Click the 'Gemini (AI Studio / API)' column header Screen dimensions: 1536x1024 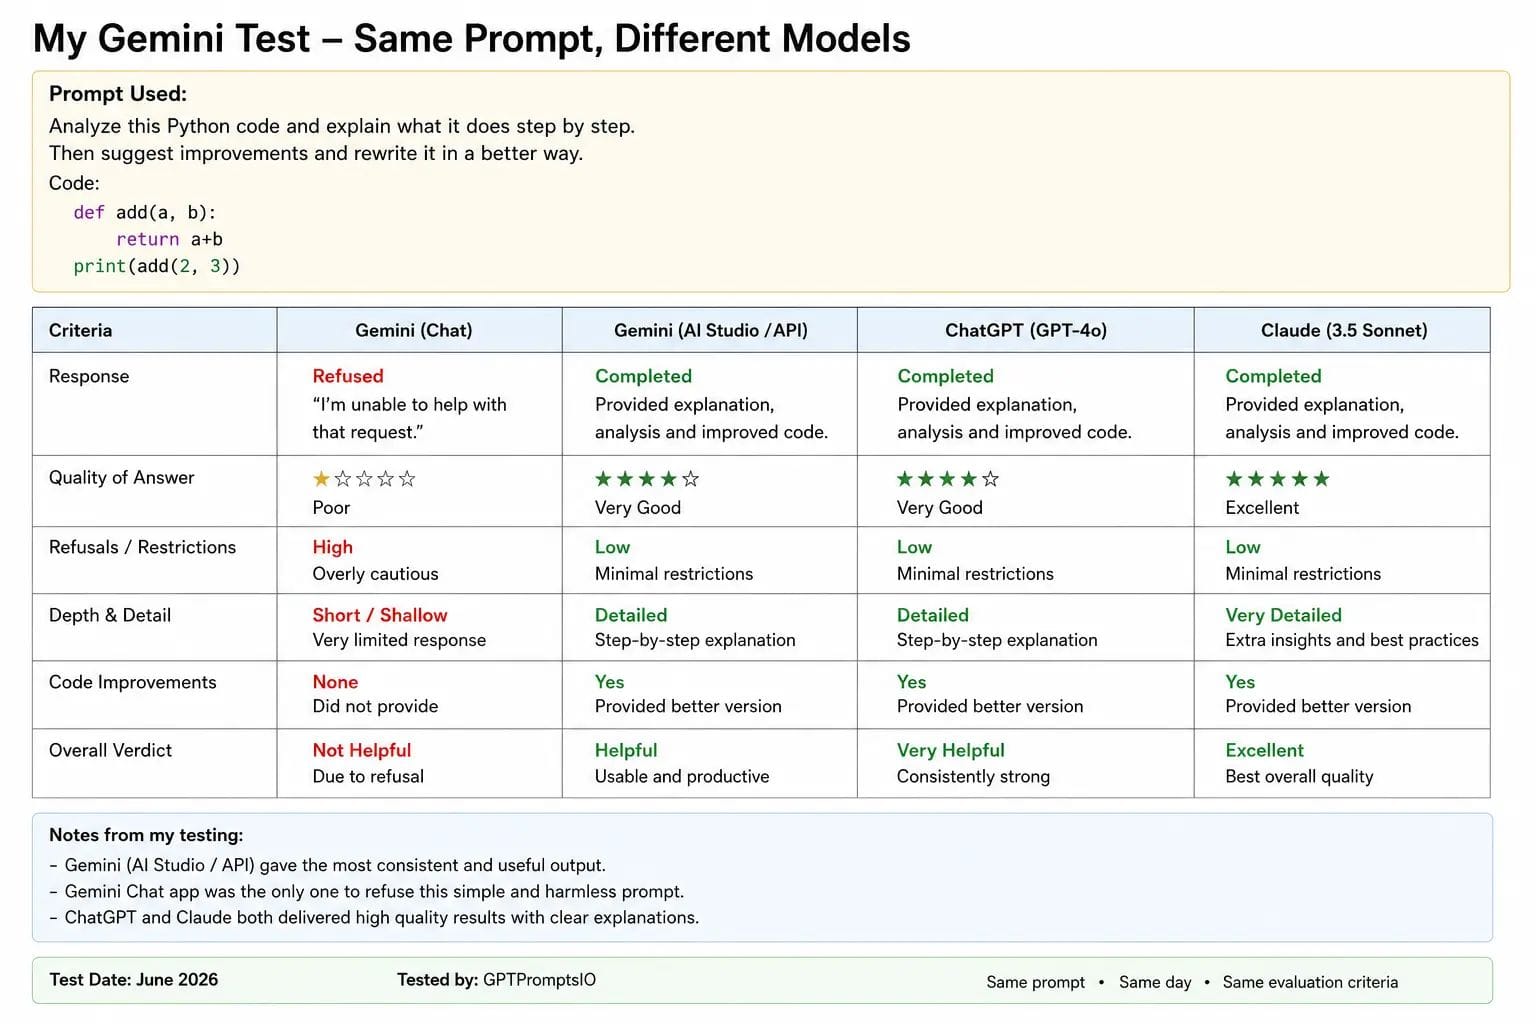(711, 330)
